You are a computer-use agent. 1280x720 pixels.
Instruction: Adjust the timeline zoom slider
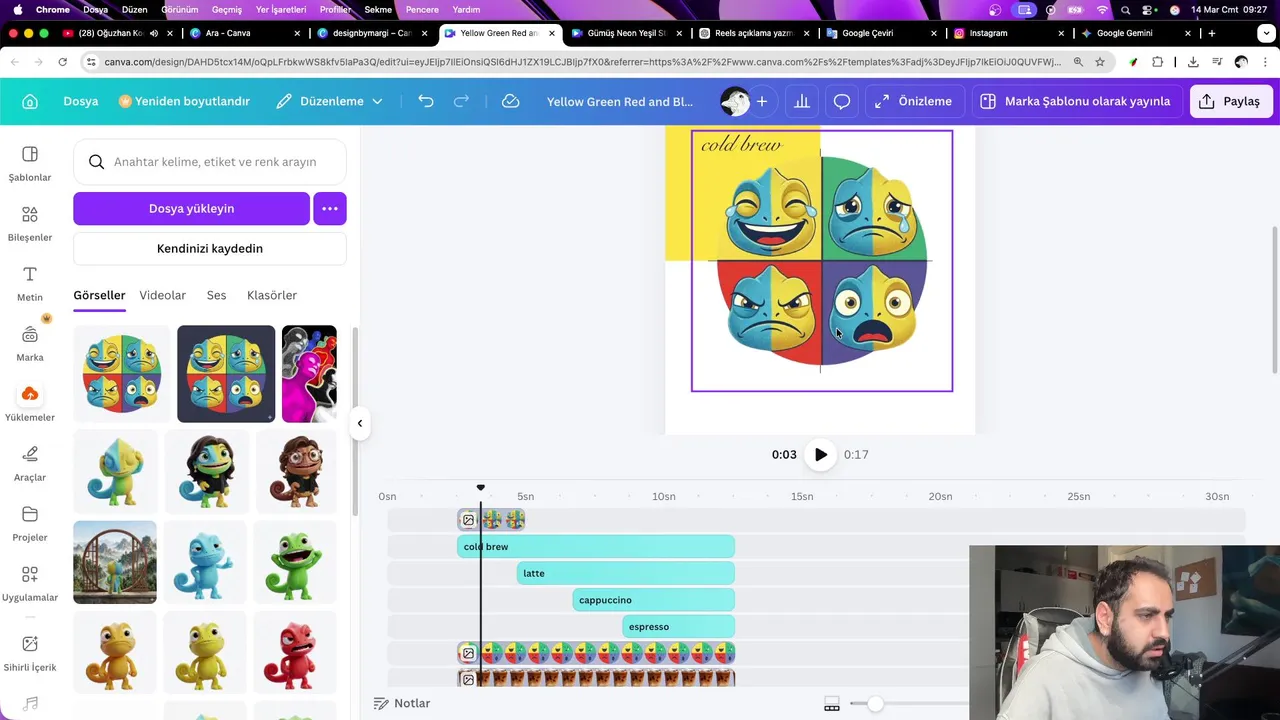875,704
